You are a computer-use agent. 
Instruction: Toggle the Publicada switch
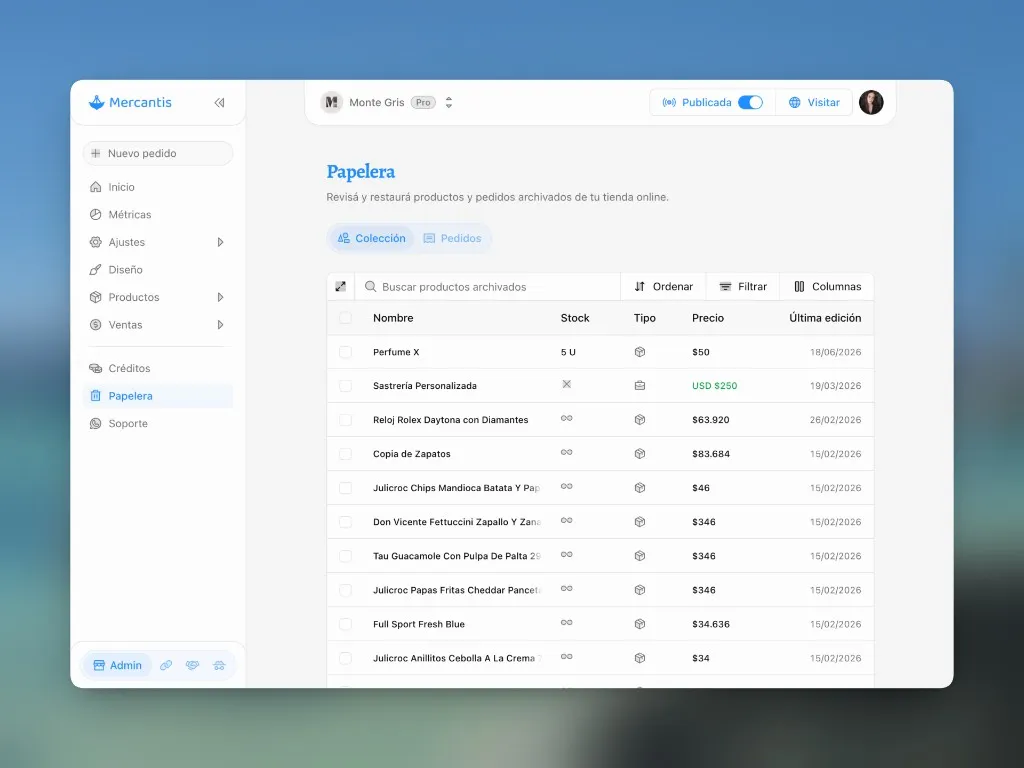(750, 103)
